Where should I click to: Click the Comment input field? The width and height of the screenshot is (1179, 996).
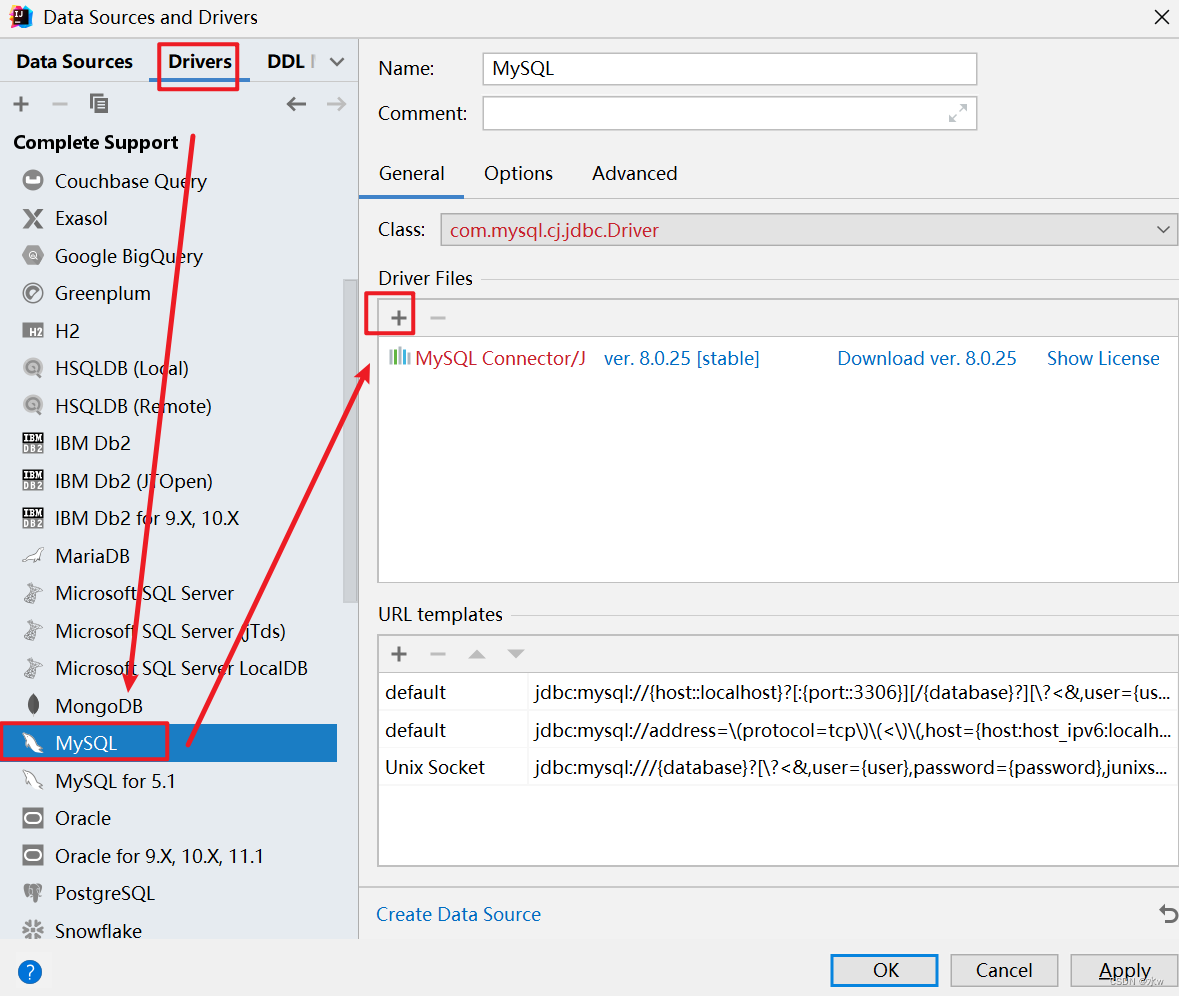[x=729, y=114]
